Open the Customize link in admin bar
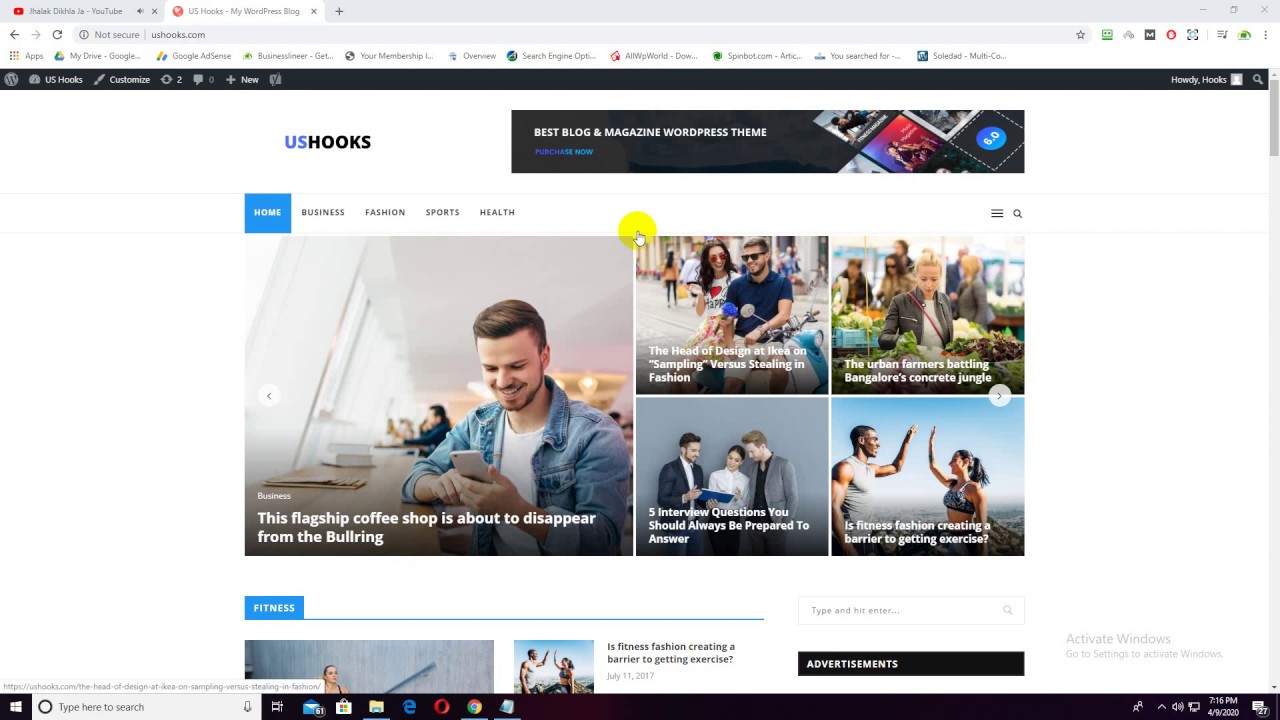 click(122, 79)
